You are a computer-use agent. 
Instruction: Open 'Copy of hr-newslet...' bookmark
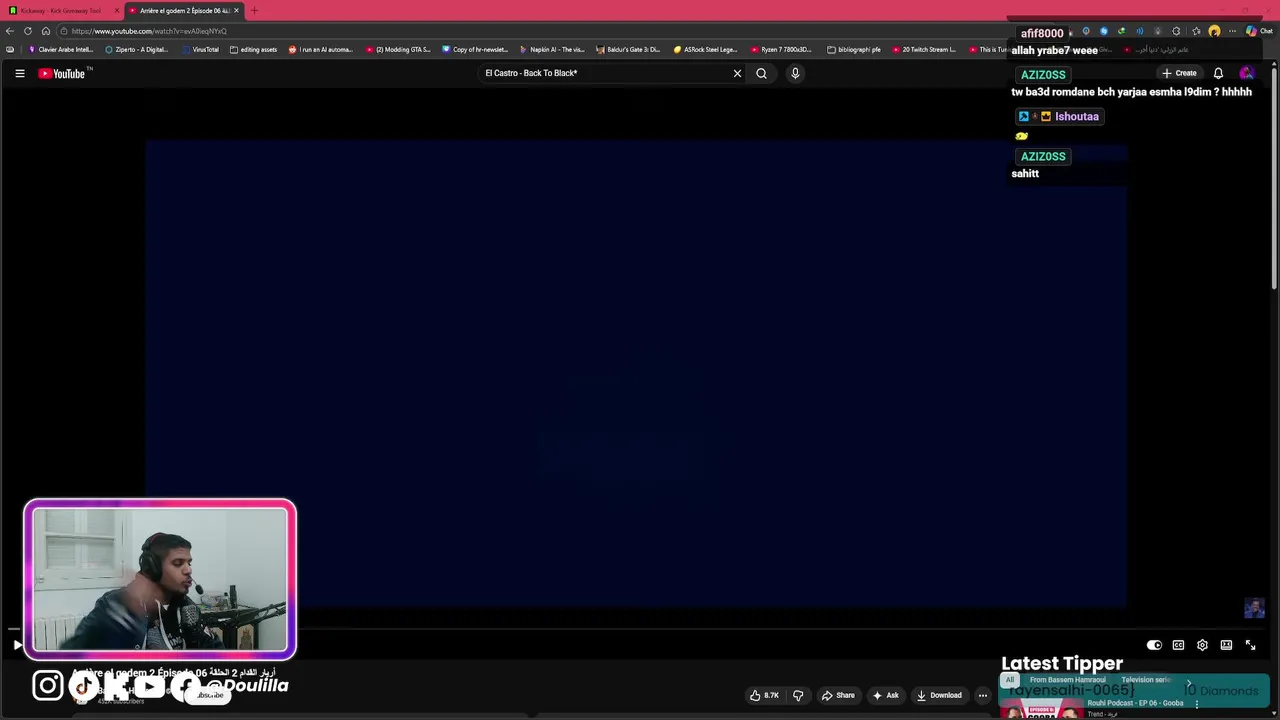(x=475, y=49)
